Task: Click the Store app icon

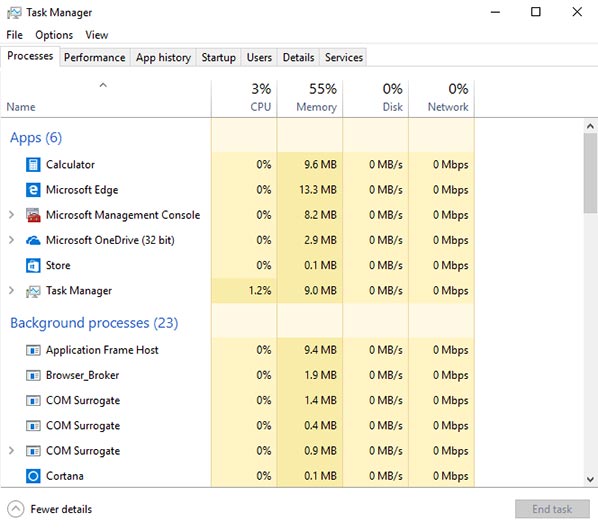Action: [33, 266]
